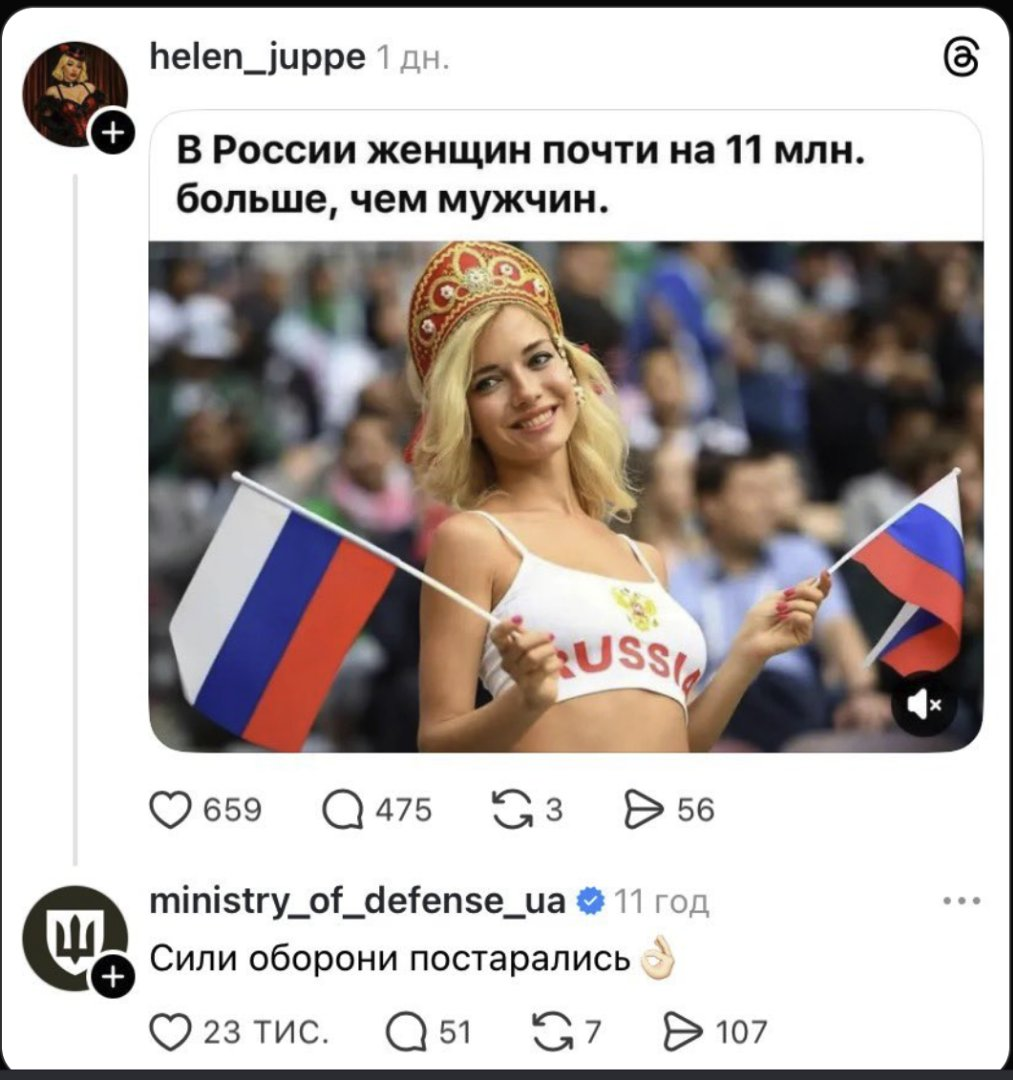Repost the ministry_of_defense_ua reply
This screenshot has width=1013, height=1080.
click(553, 1033)
